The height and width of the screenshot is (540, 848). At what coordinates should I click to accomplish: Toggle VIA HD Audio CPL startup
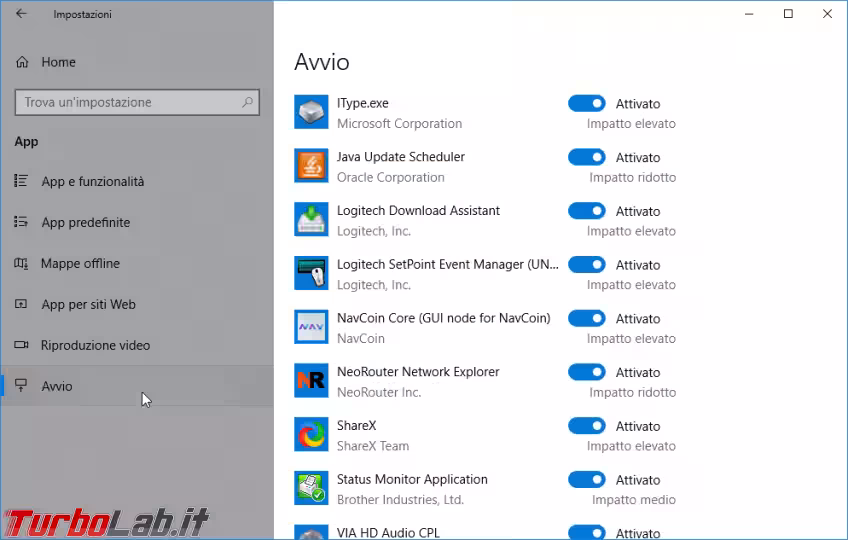point(587,532)
